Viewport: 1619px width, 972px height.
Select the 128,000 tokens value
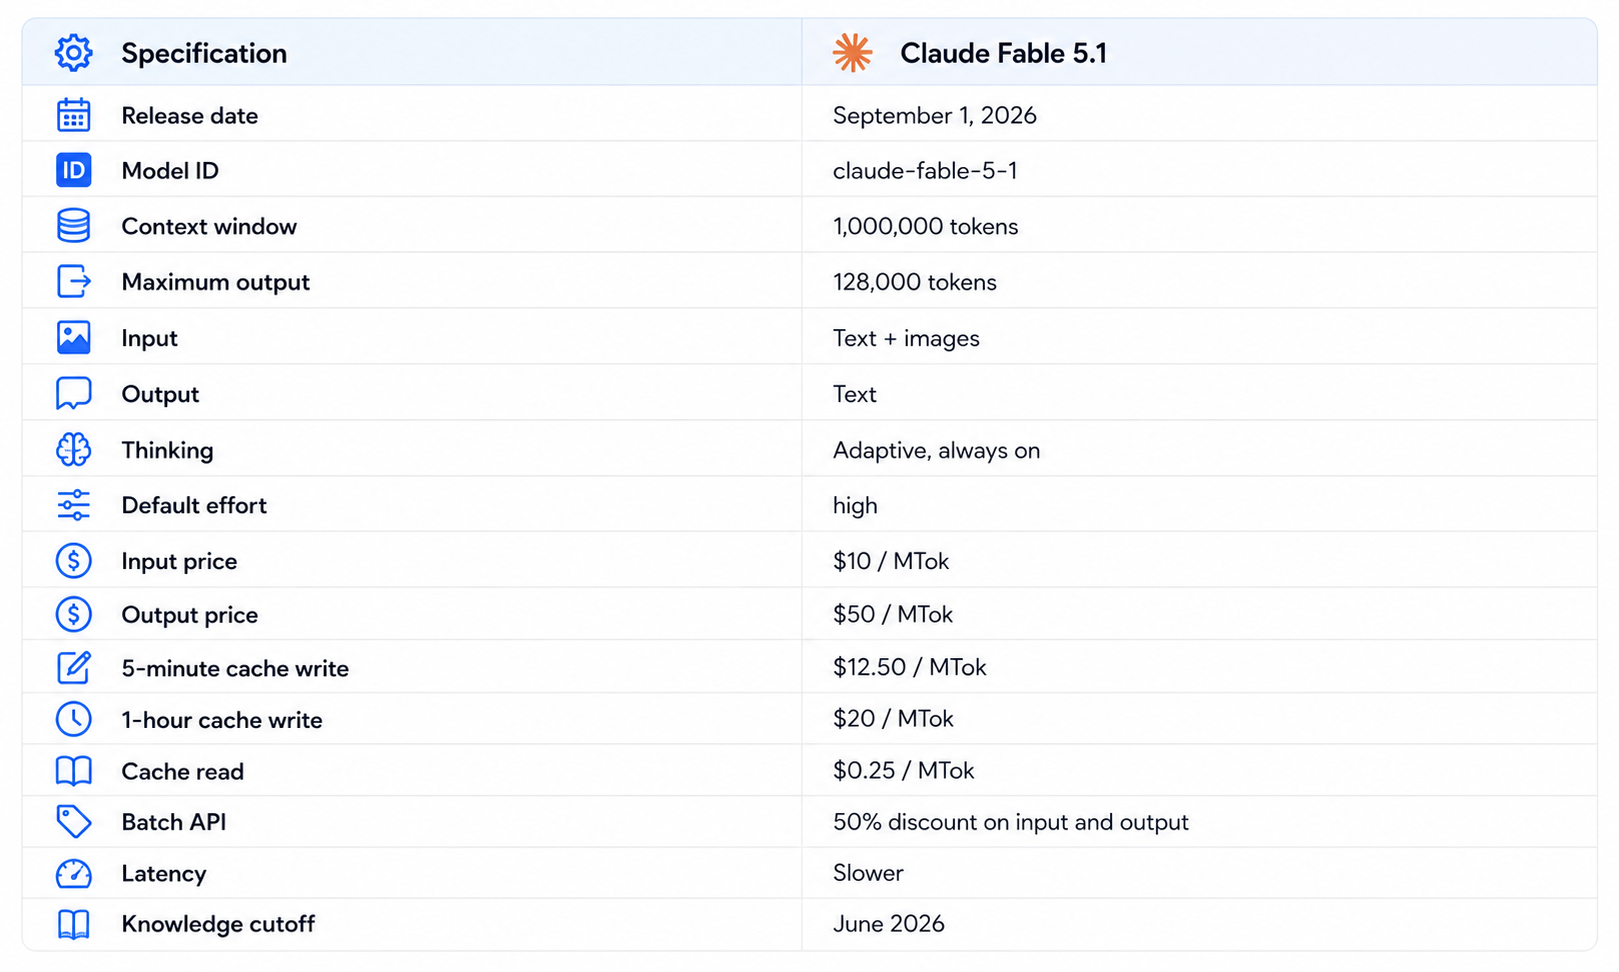click(915, 283)
